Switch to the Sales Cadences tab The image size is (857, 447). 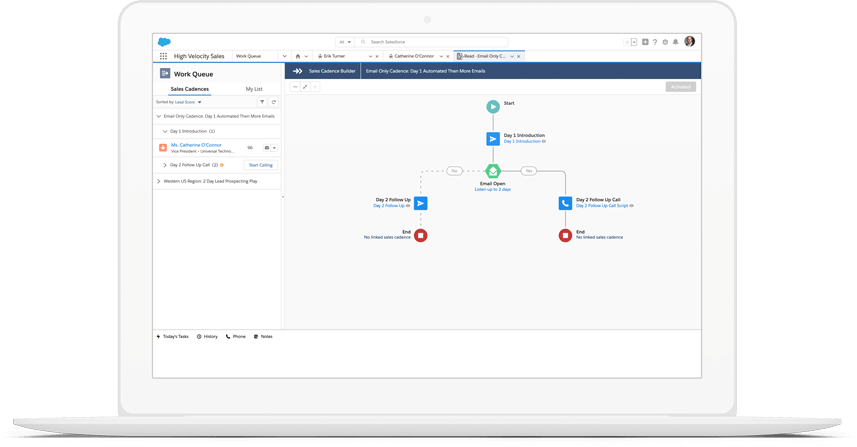[x=190, y=89]
